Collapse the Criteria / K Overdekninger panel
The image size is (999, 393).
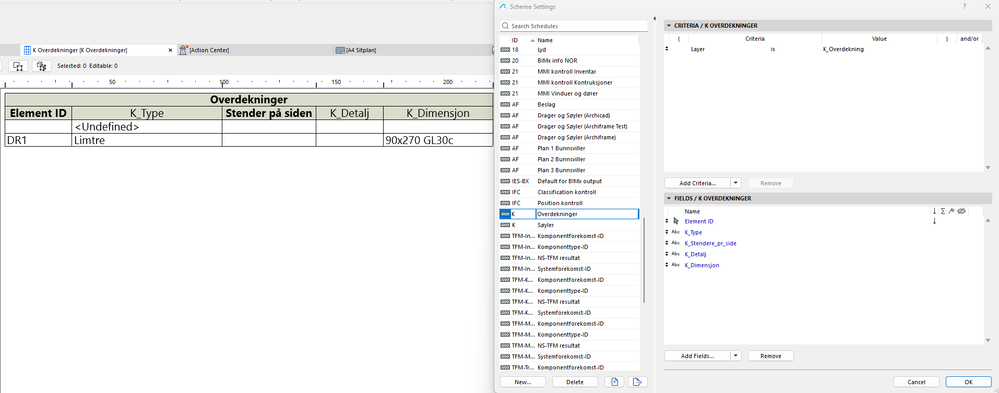click(669, 25)
